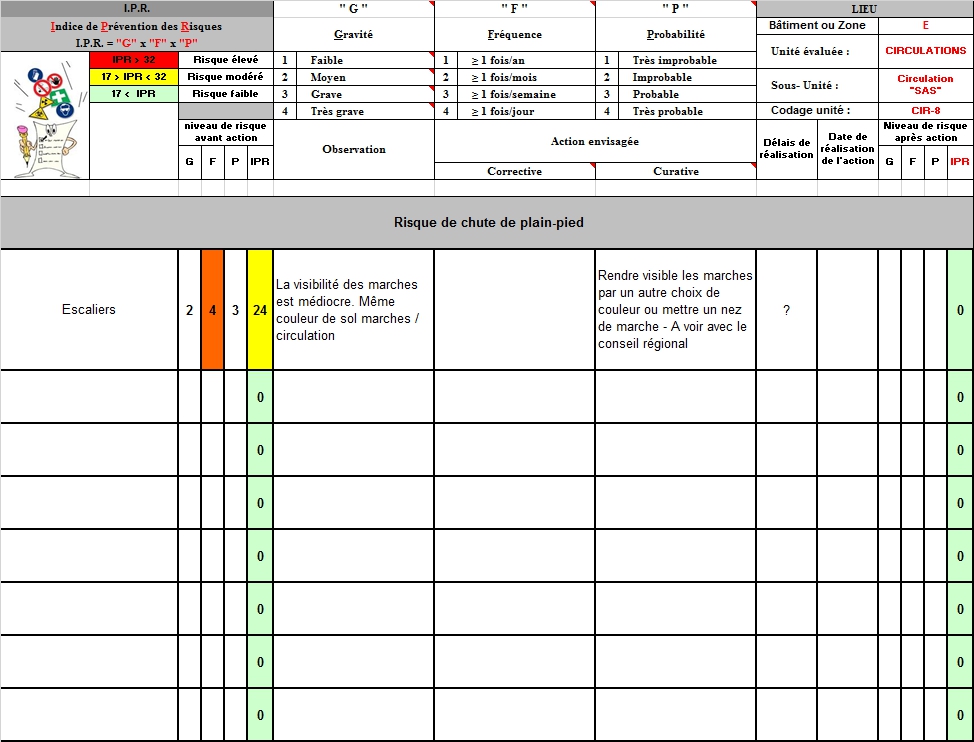Select the red "CIRCULATIONS" unit value
The width and height of the screenshot is (974, 742).
[925, 51]
